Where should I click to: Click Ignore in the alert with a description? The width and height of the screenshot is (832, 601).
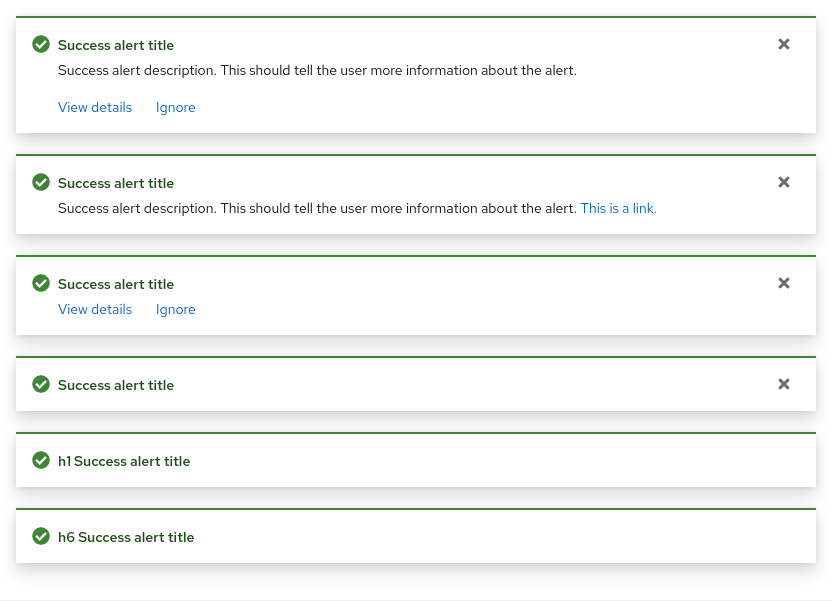(x=176, y=107)
